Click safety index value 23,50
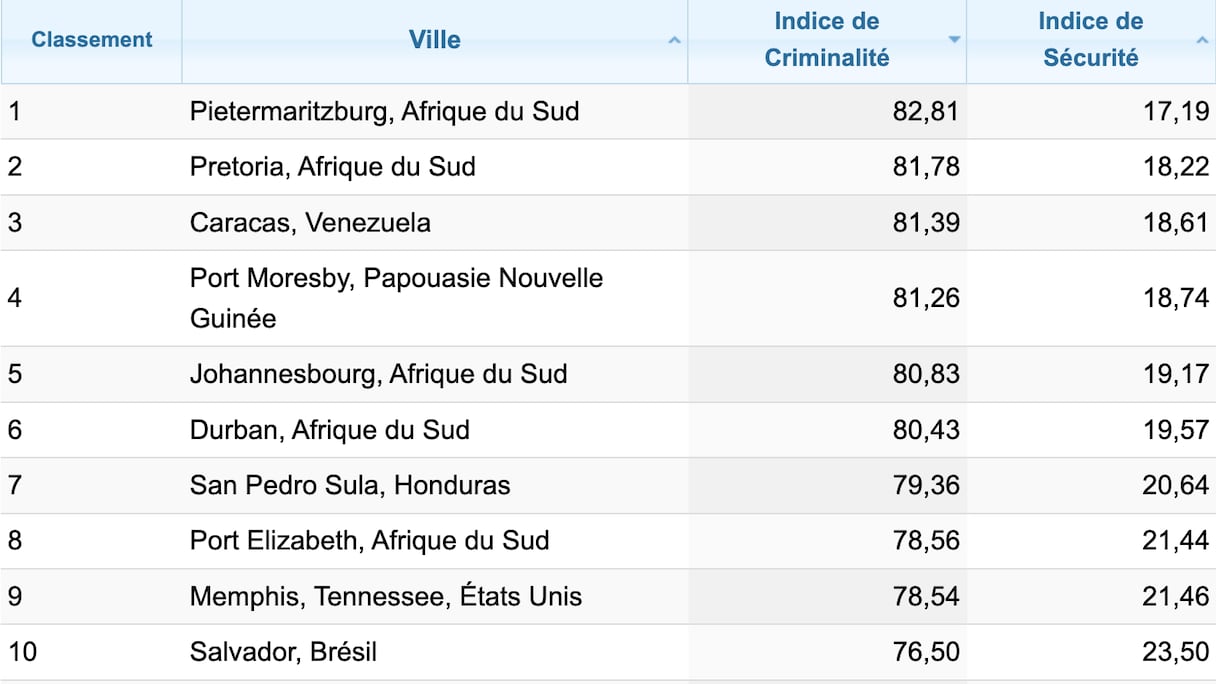This screenshot has width=1216, height=684. [x=1175, y=653]
